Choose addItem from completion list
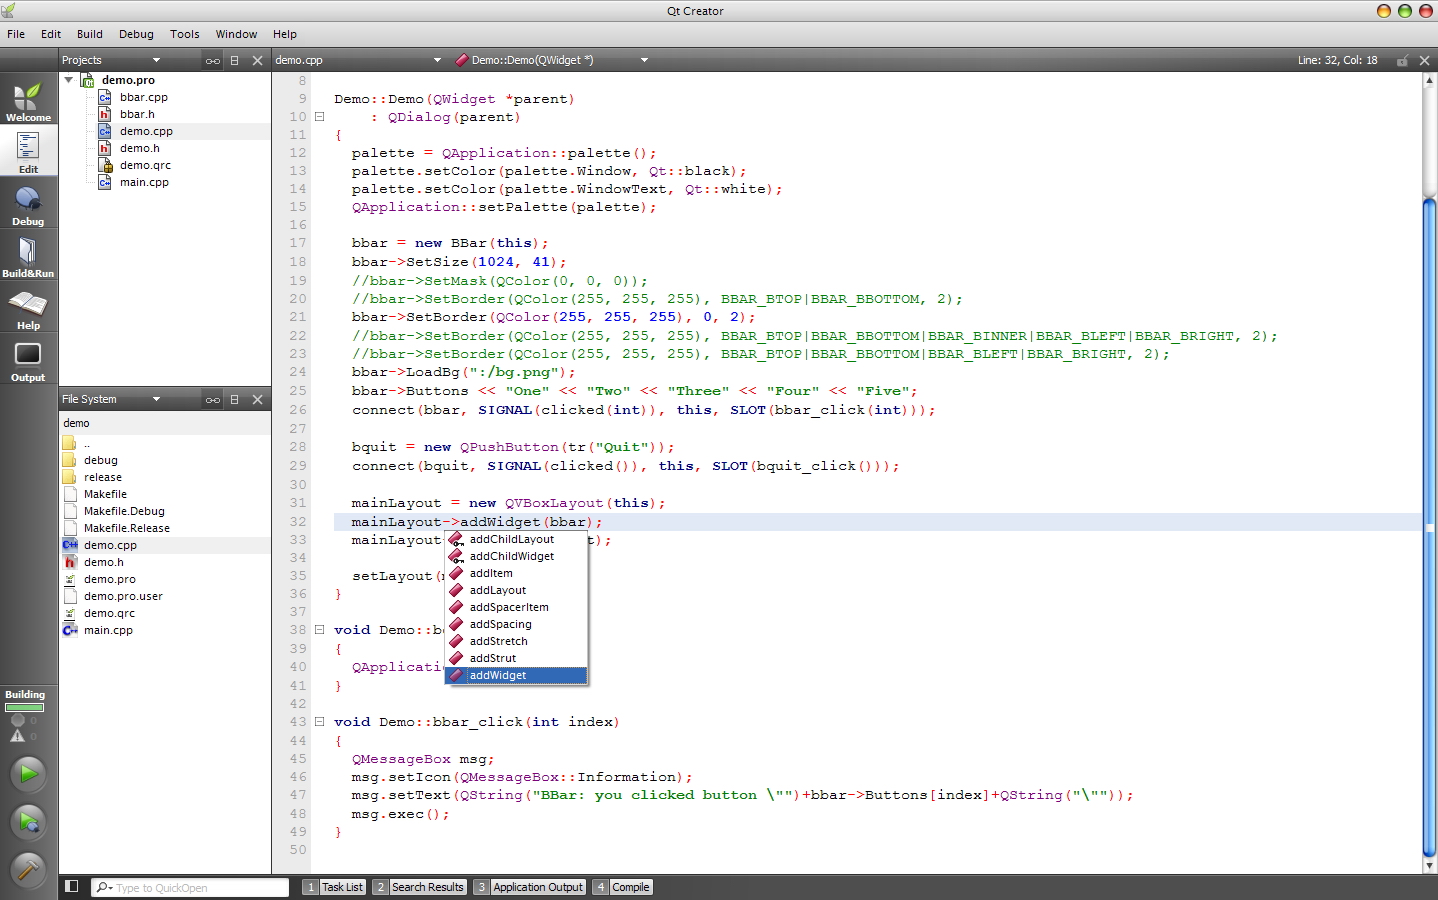1438x900 pixels. pos(516,573)
